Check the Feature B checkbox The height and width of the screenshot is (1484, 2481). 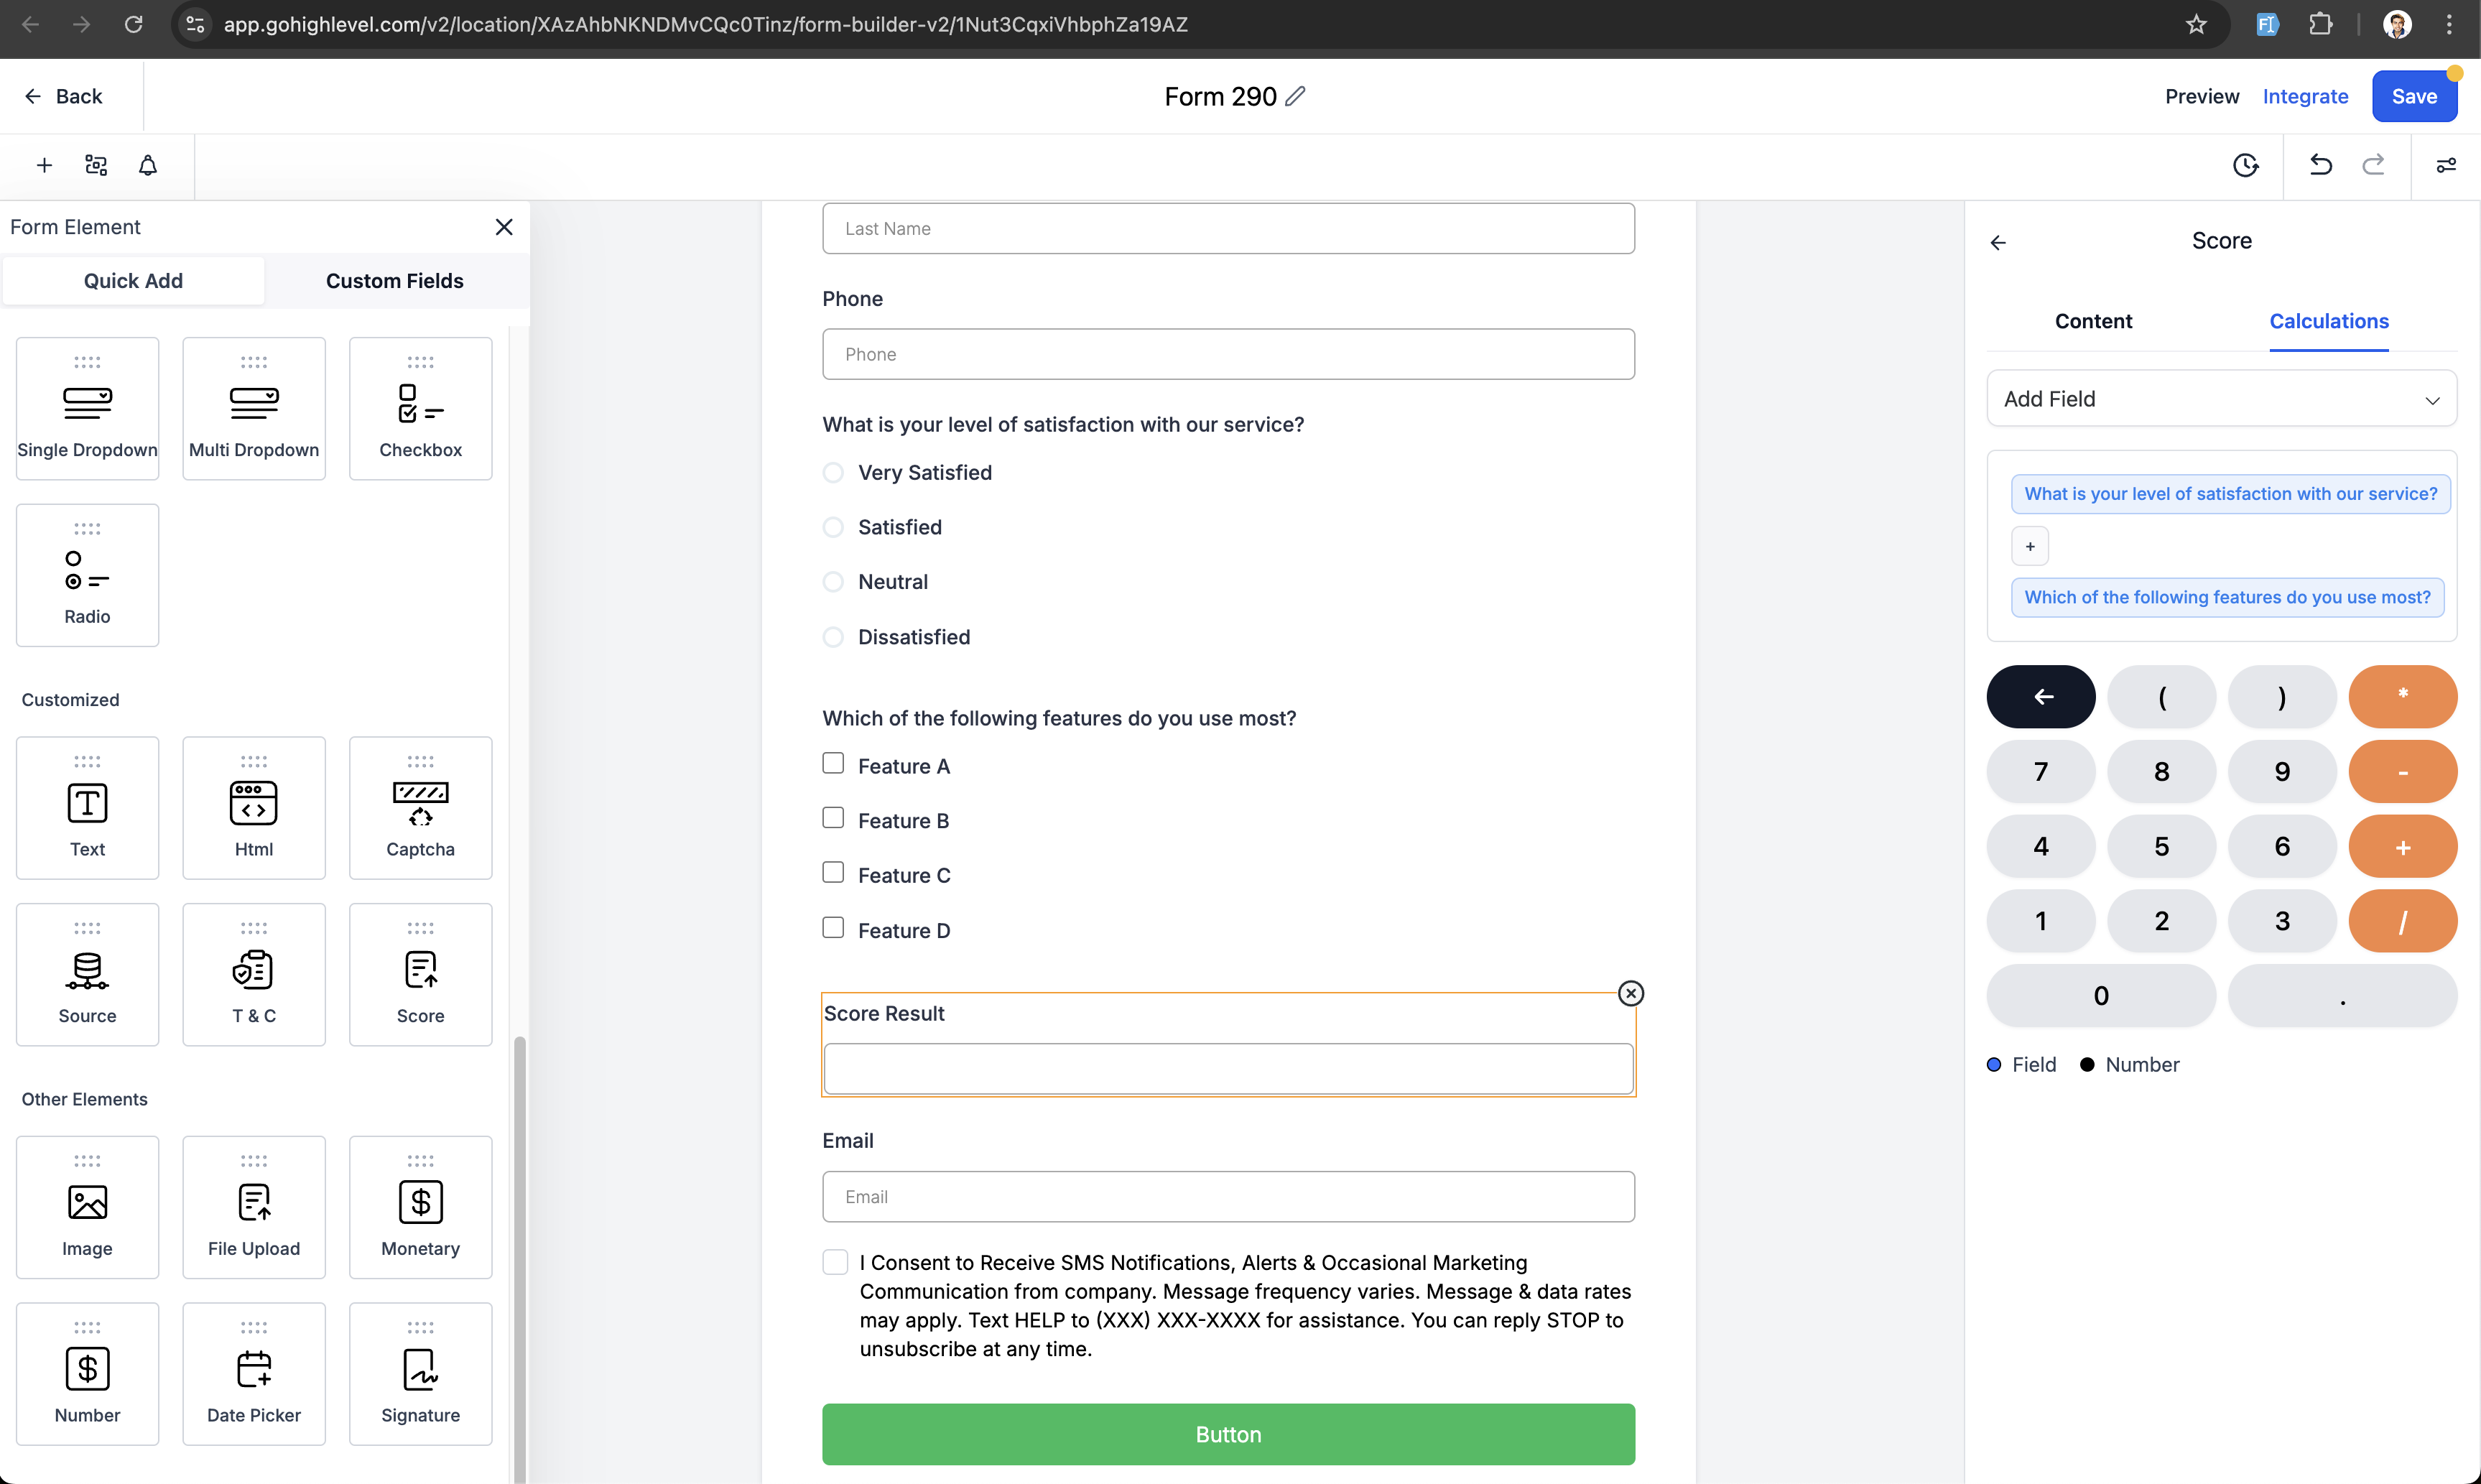click(x=833, y=818)
